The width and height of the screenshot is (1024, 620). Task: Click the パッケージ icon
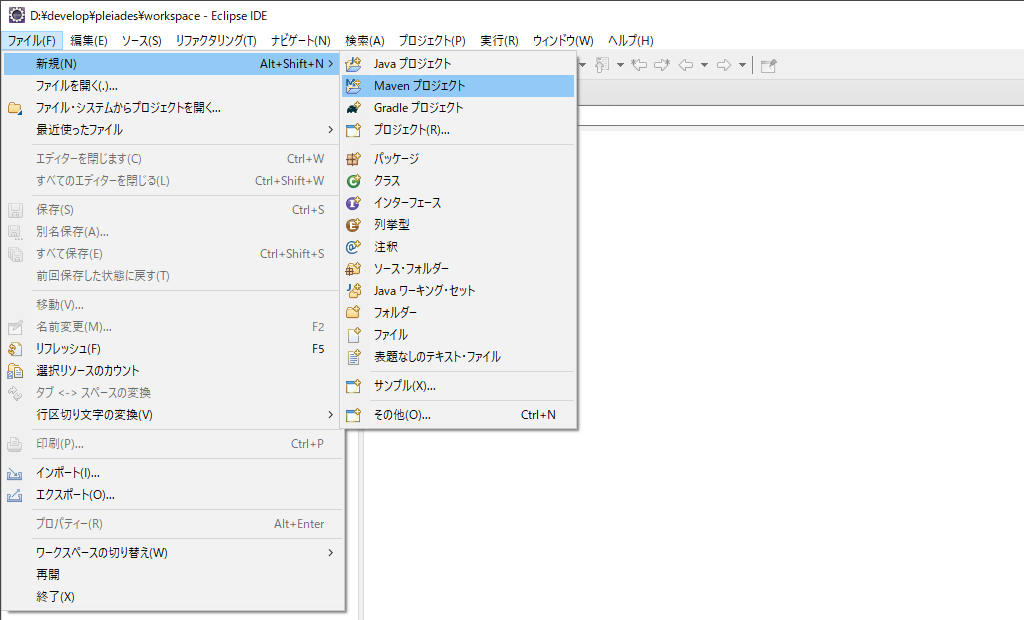pos(353,159)
